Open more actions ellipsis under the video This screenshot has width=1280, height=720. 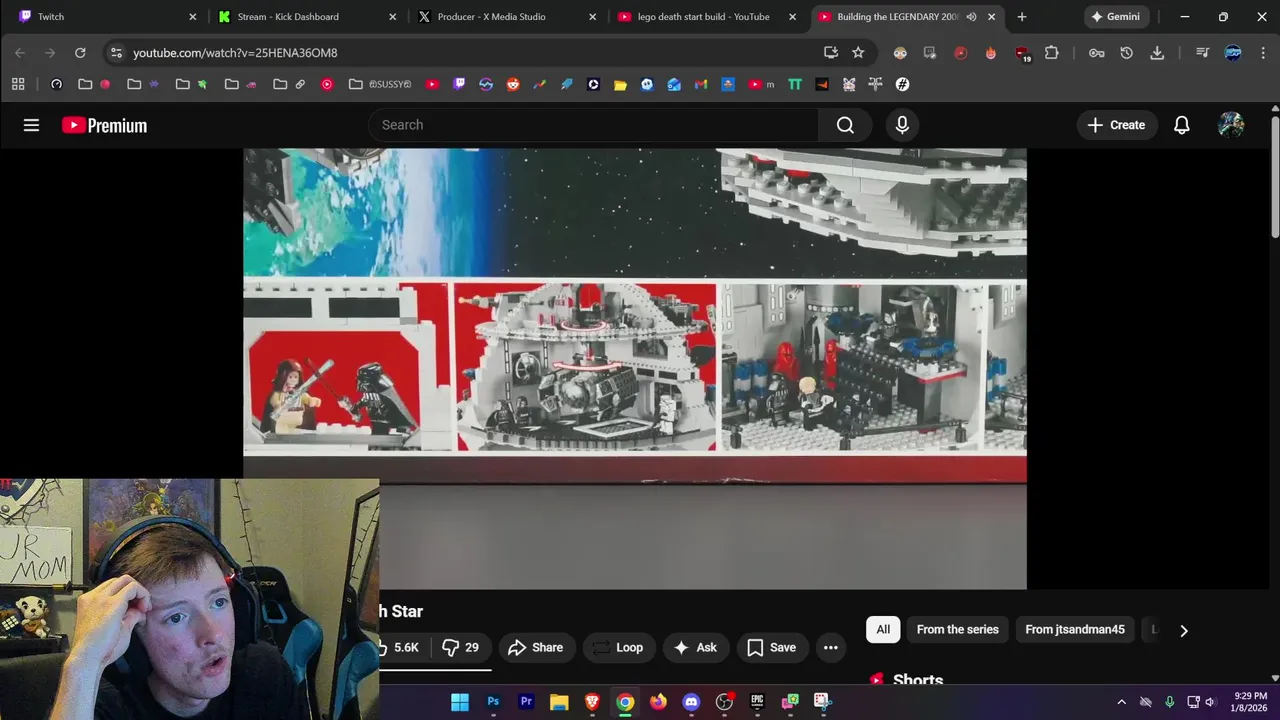pyautogui.click(x=830, y=647)
